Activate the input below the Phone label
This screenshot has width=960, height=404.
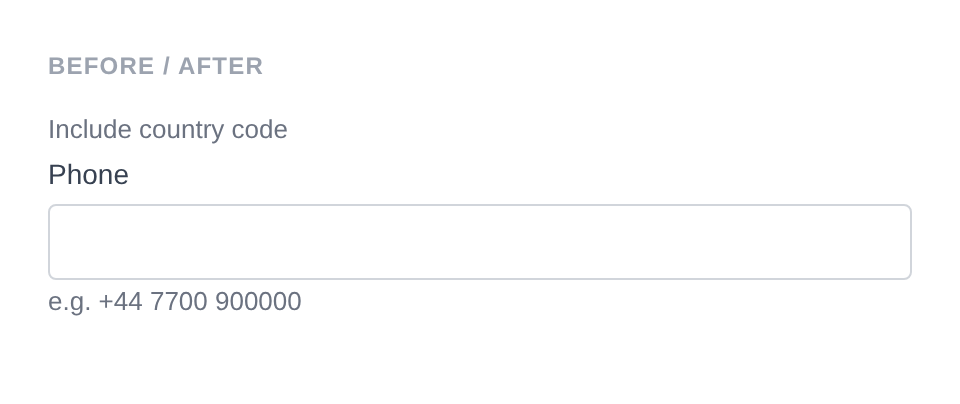tap(480, 242)
